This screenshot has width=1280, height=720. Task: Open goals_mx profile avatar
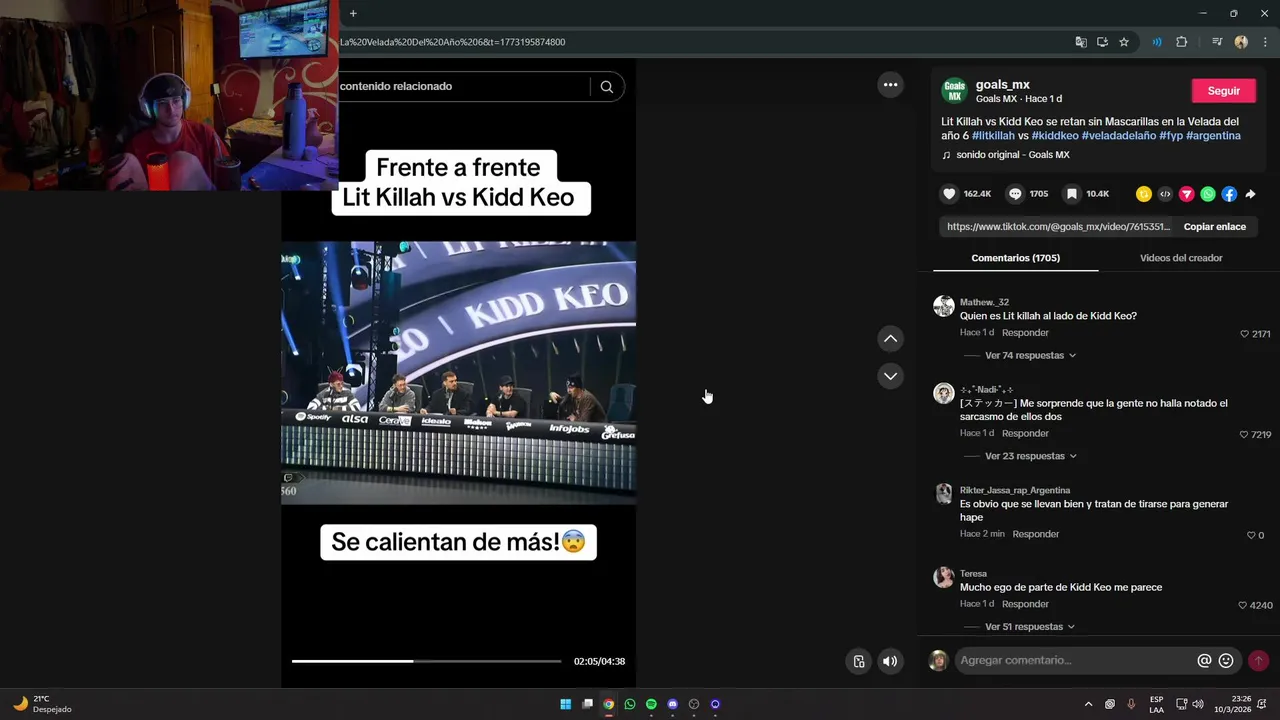(954, 91)
